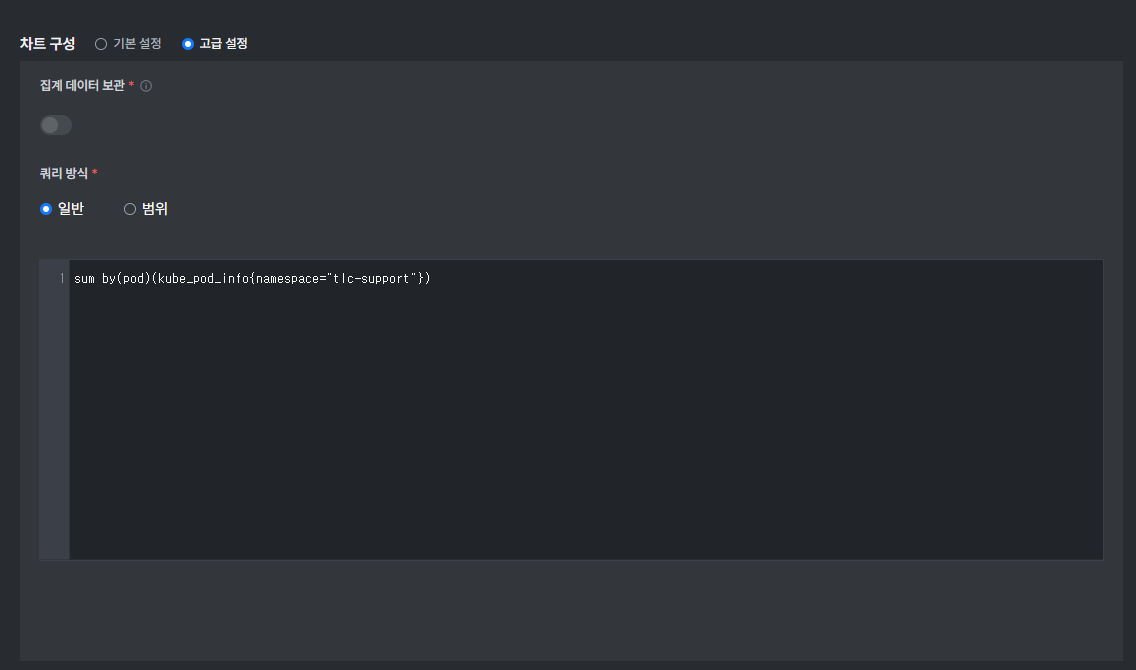Click the 쿼리 방식 field label

[x=64, y=174]
